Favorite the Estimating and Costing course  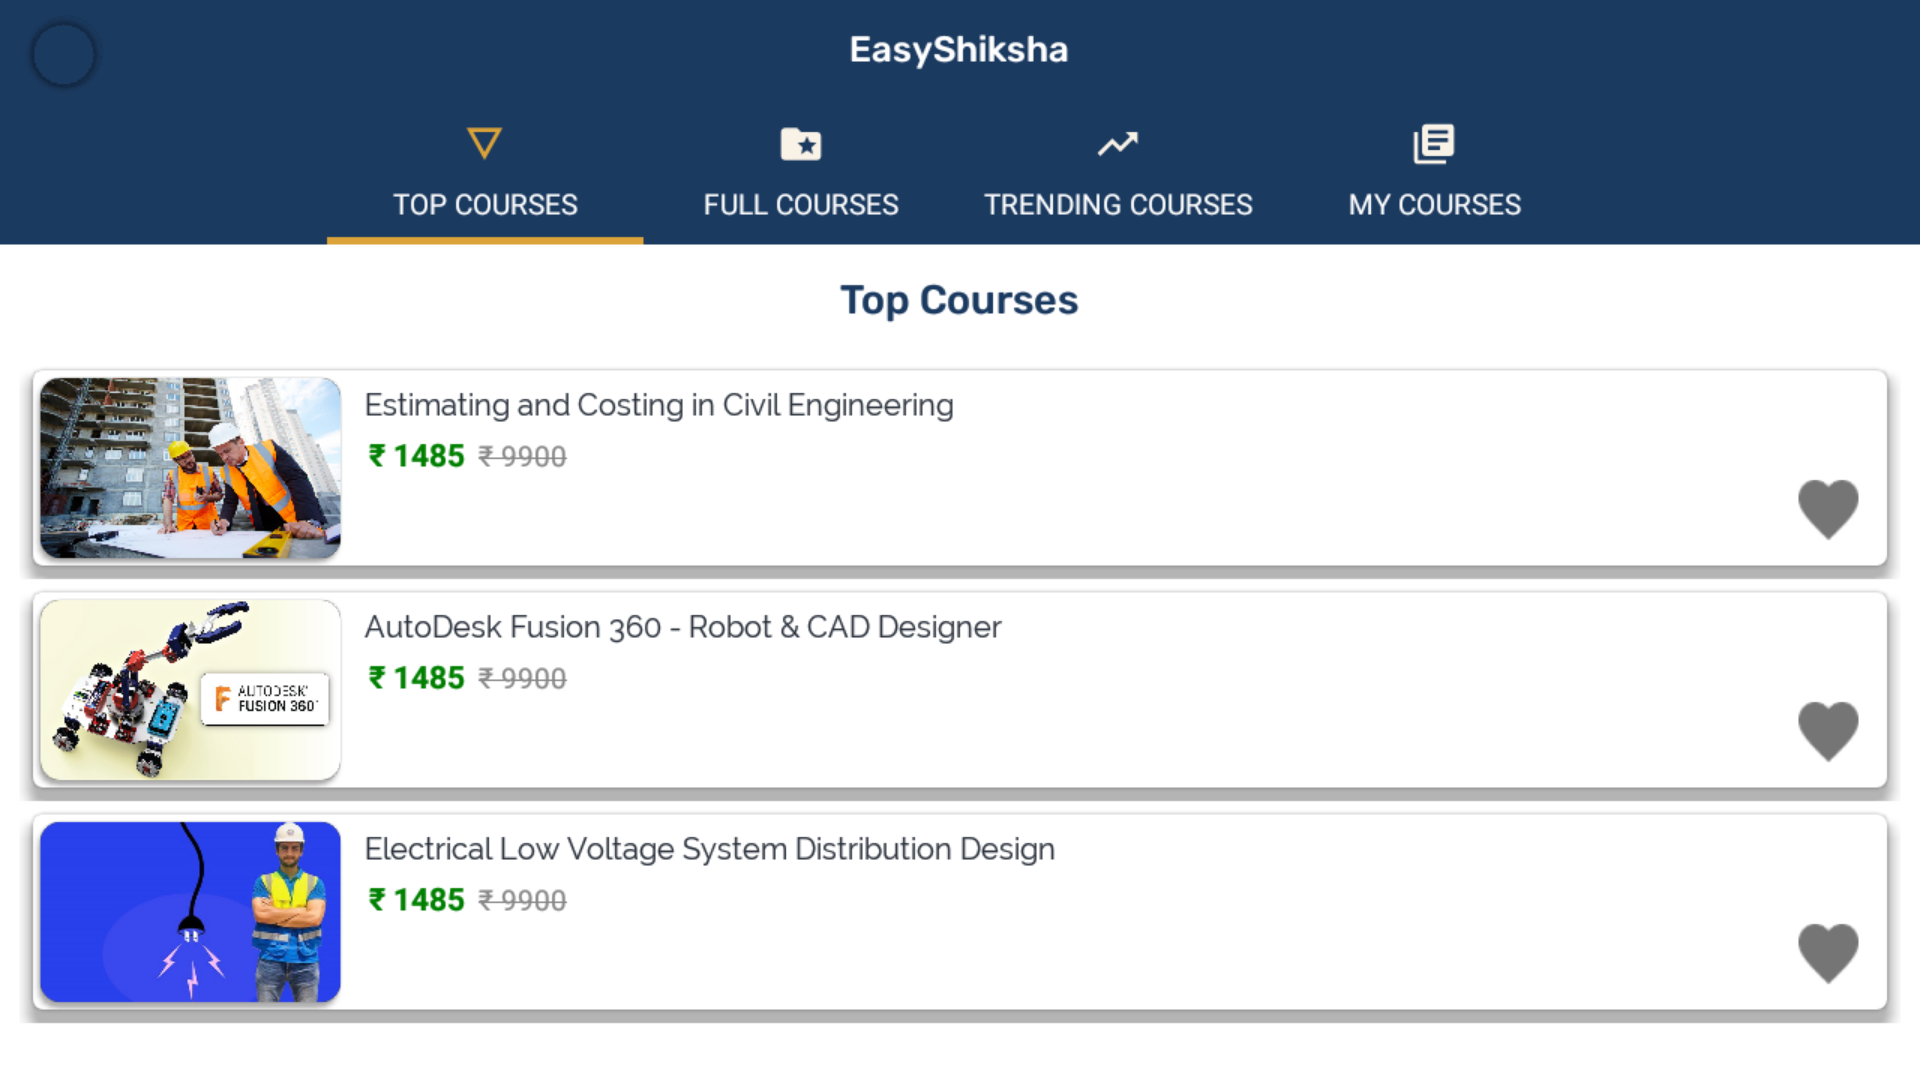point(1829,509)
